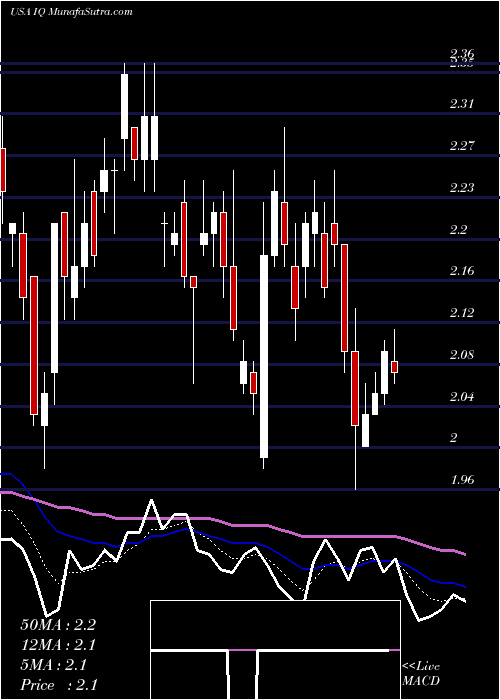
Task: Click the last red candlestick on the right
Action: tap(395, 367)
